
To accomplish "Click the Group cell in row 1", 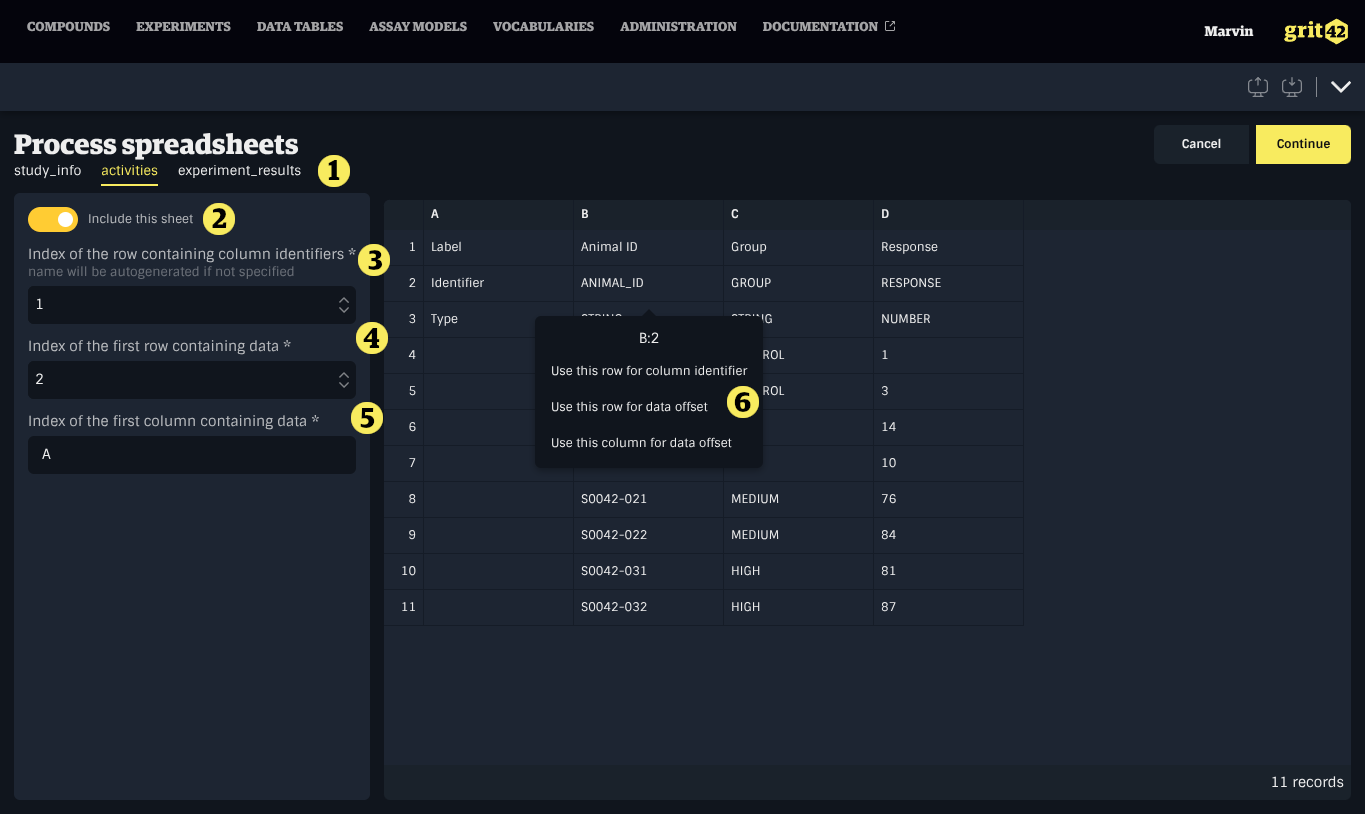I will pyautogui.click(x=799, y=247).
